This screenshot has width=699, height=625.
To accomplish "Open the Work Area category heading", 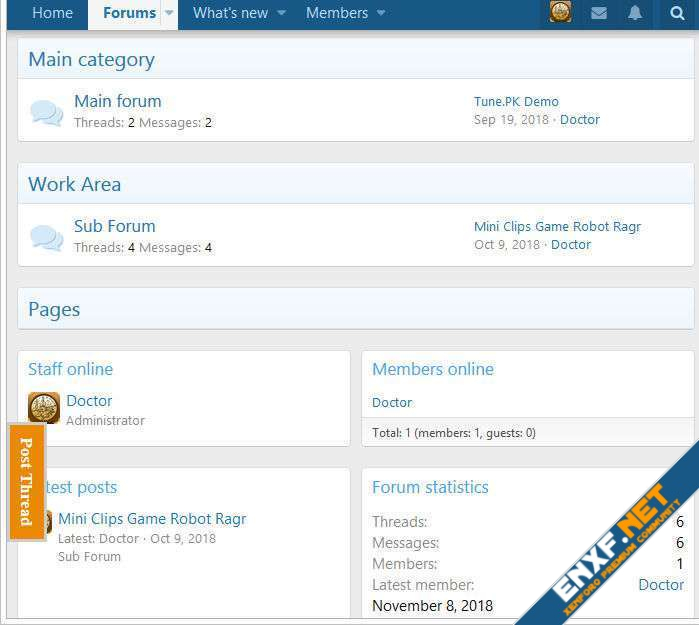I will [x=74, y=184].
